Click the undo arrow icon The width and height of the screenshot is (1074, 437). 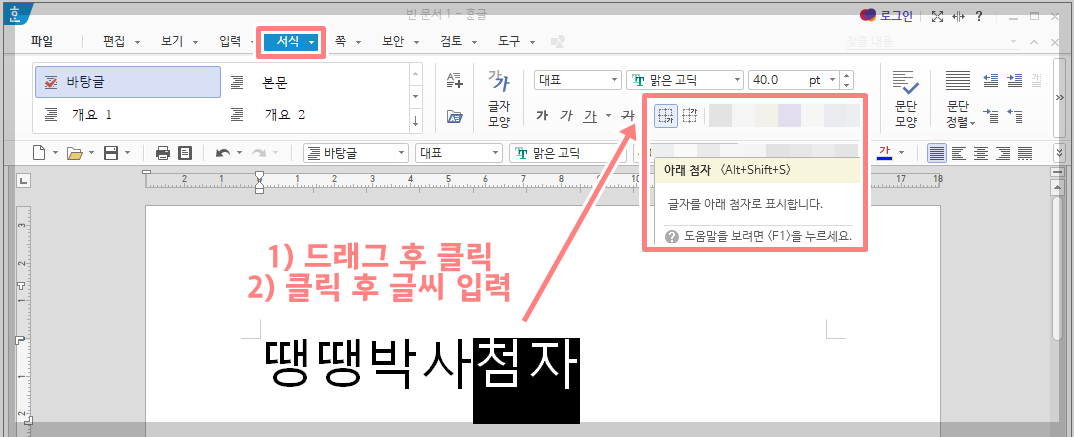pos(223,153)
